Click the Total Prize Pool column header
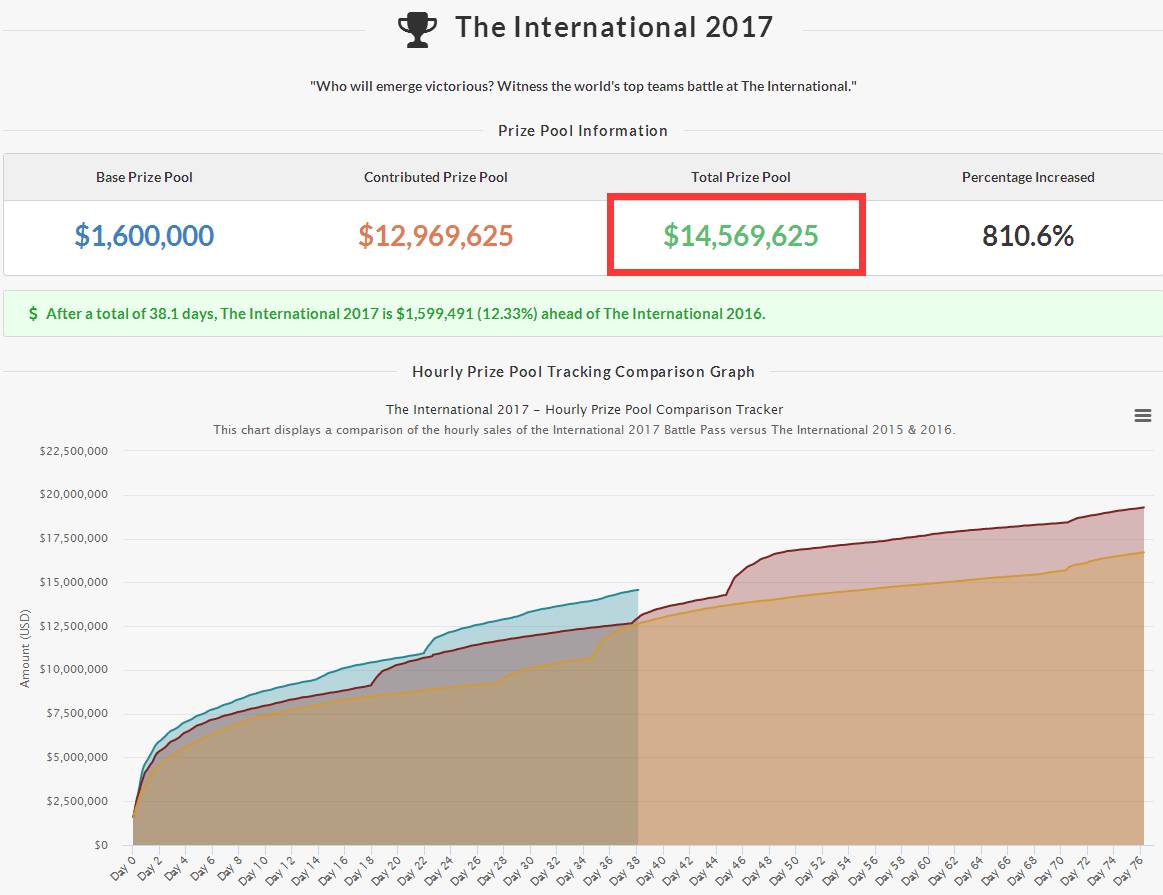This screenshot has height=895, width=1163. pyautogui.click(x=740, y=177)
